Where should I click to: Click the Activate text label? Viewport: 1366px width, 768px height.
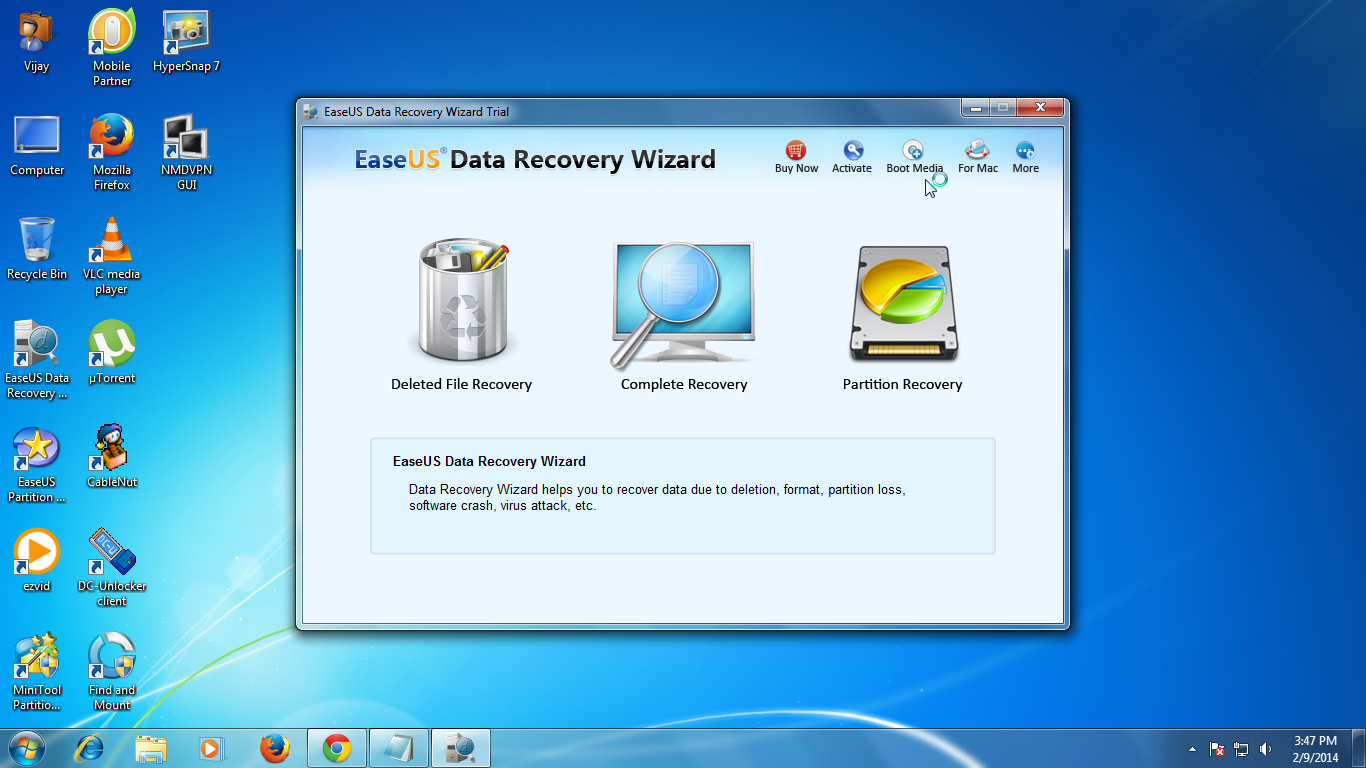pos(852,168)
